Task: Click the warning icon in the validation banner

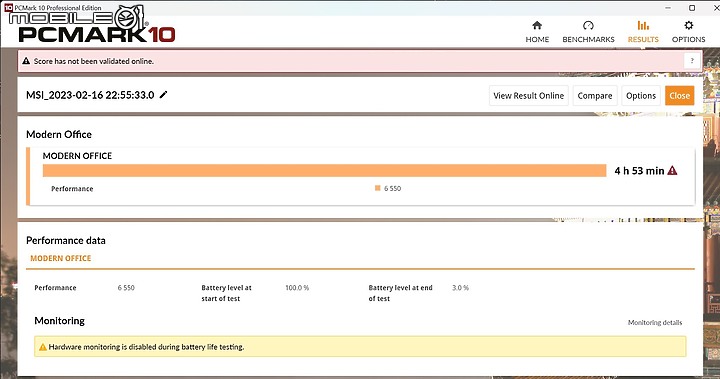Action: 26,61
